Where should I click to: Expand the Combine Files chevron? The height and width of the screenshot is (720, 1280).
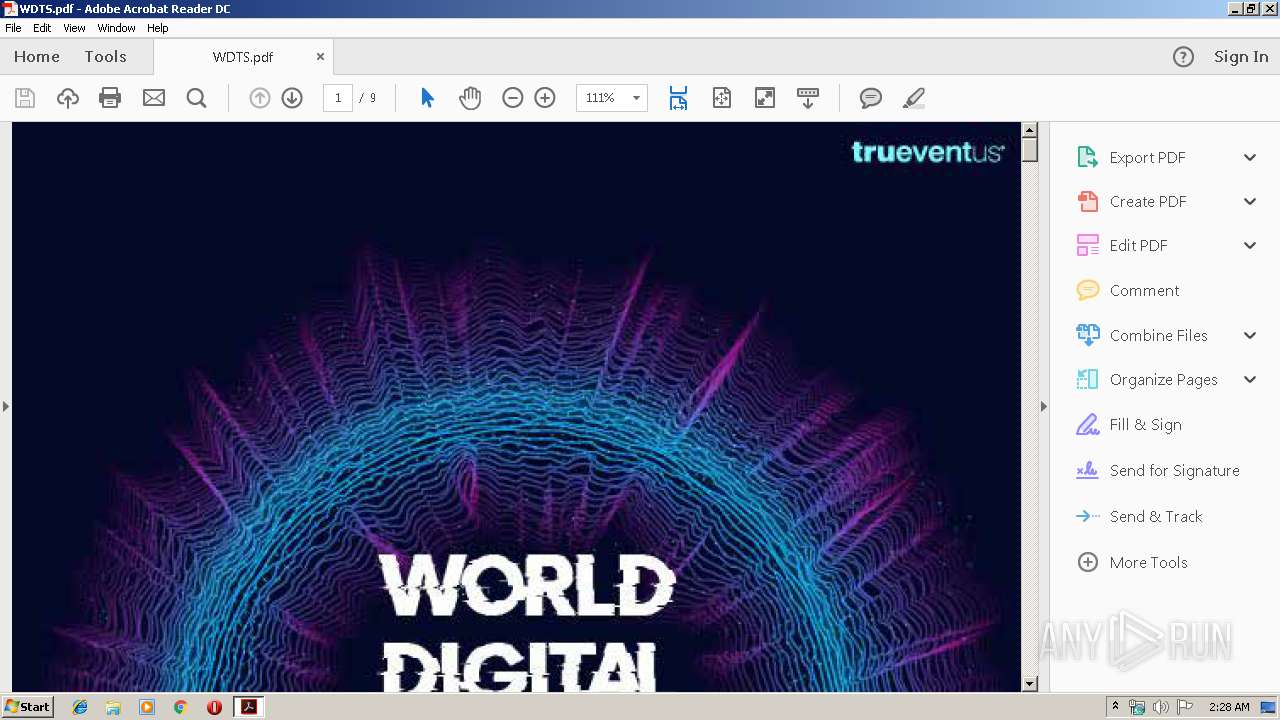1250,336
